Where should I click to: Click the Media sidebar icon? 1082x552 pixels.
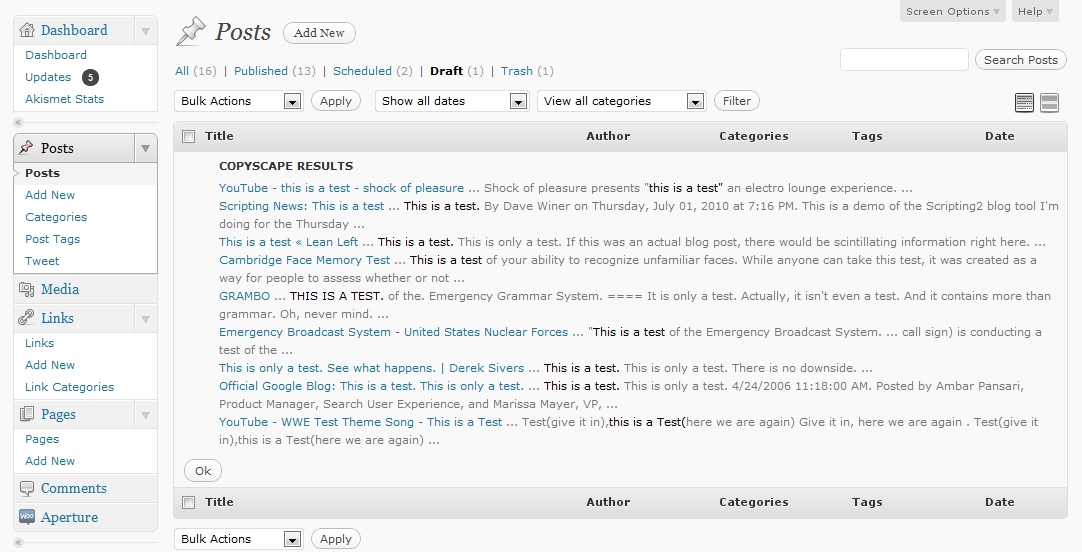coord(27,289)
